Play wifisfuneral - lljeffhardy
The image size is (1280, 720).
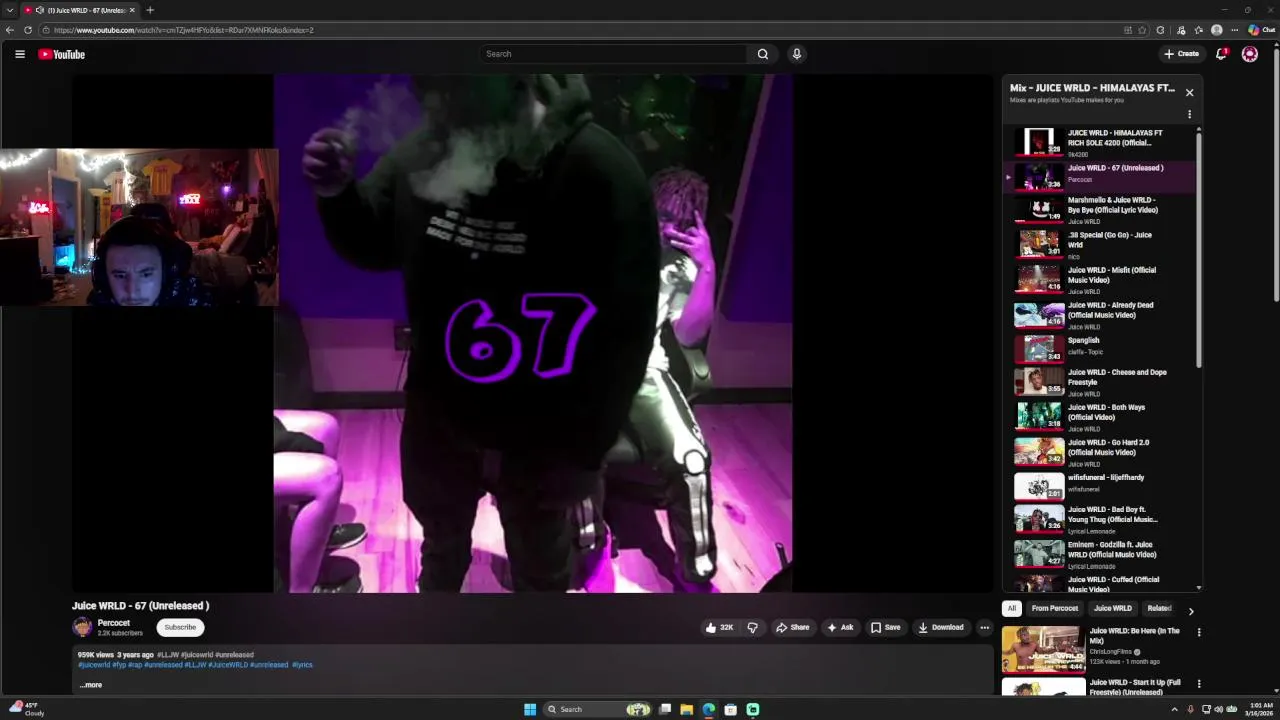click(1100, 485)
